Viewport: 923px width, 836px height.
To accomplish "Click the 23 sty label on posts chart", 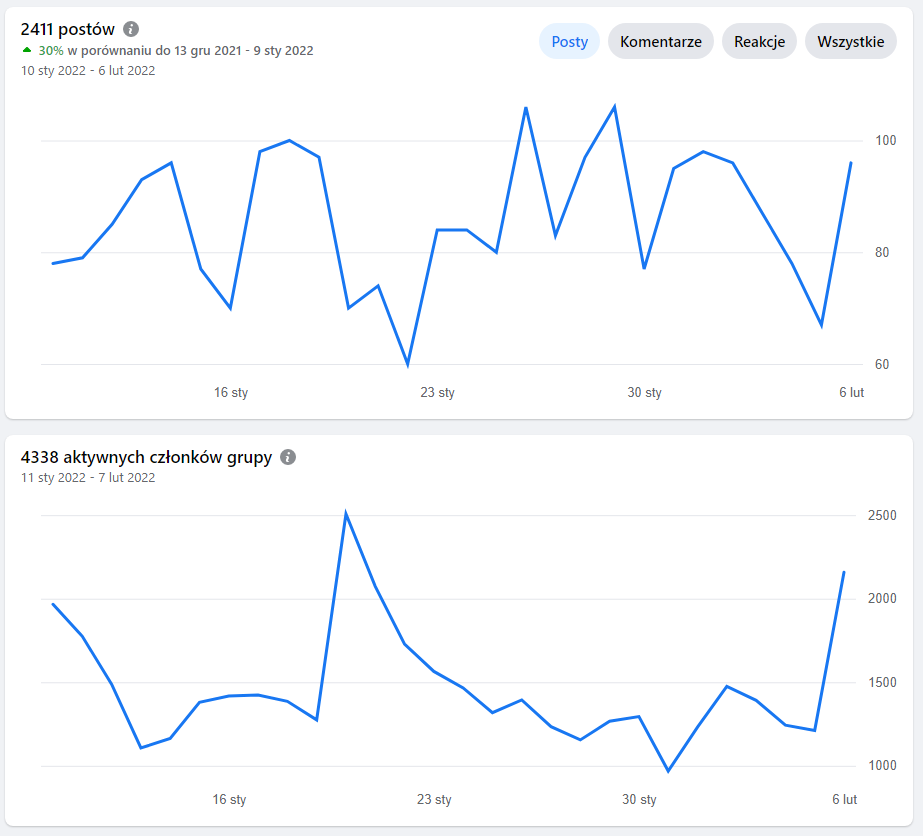I will pyautogui.click(x=437, y=392).
